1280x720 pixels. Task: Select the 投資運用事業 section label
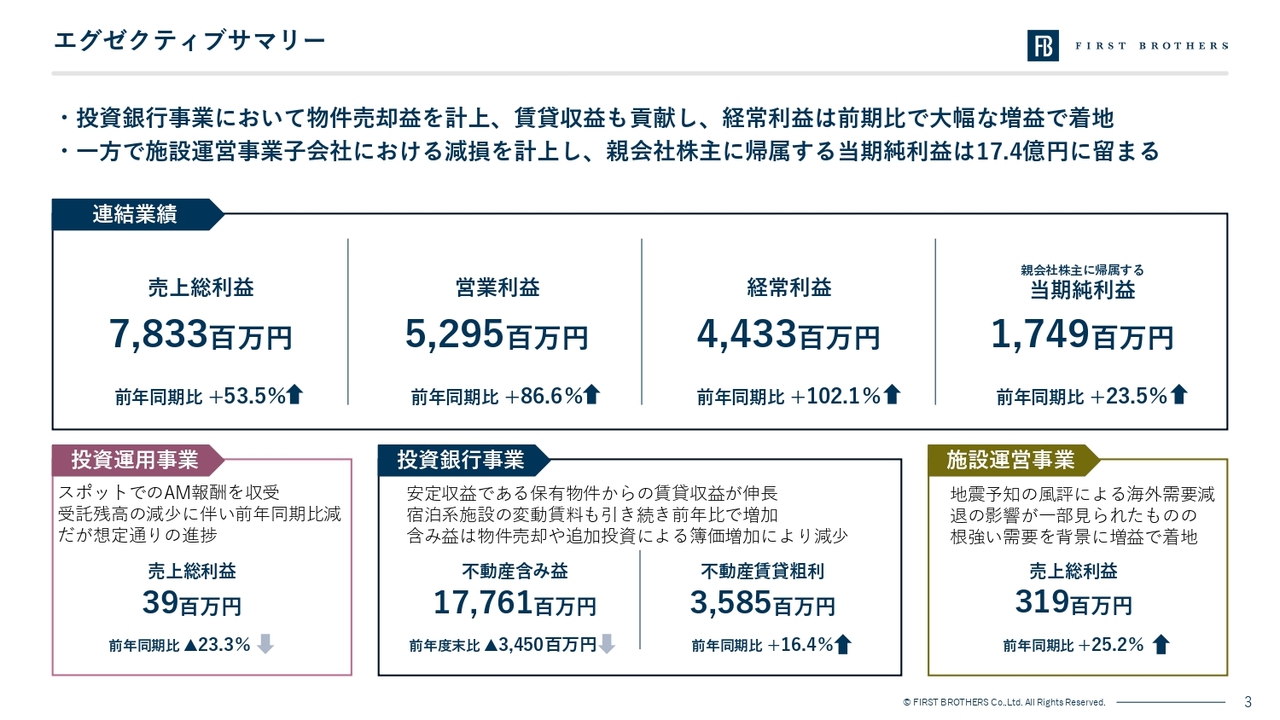pos(134,460)
